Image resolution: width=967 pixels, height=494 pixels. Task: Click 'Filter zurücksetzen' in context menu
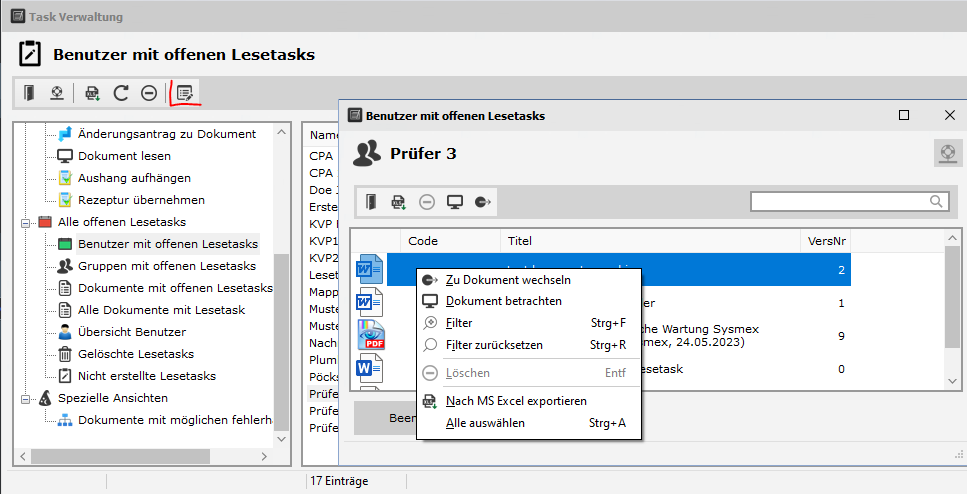[494, 345]
